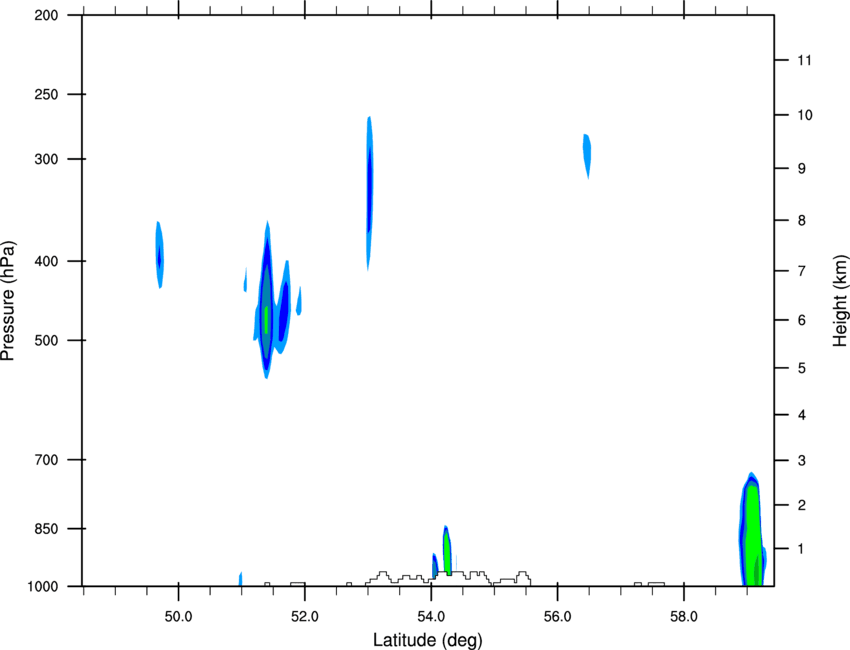850x650 pixels.
Task: Click the 'Latitude (deg)' axis title
Action: (427, 640)
